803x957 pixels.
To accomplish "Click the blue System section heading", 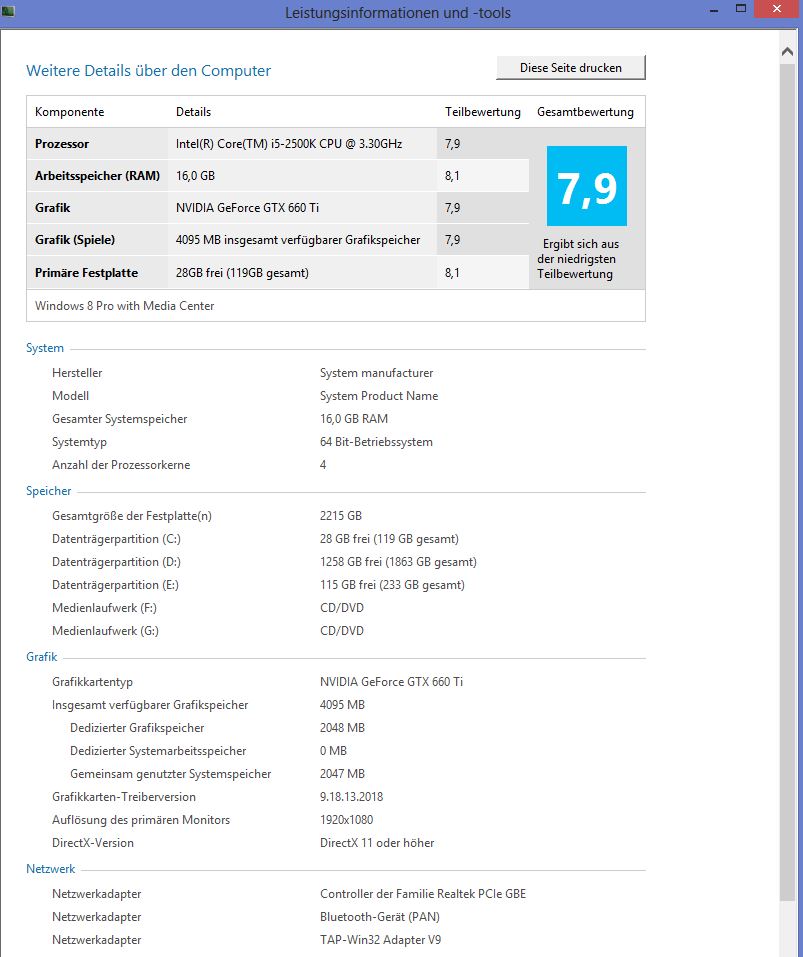I will coord(45,348).
